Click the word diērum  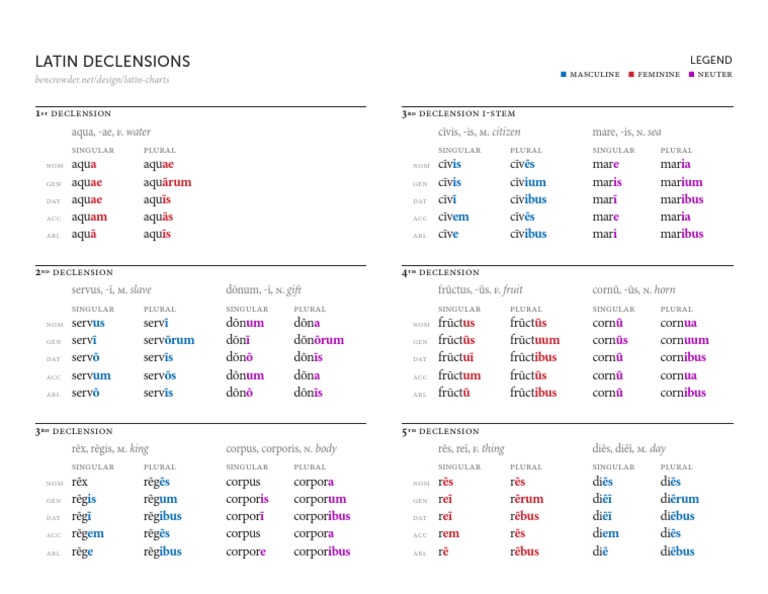point(682,500)
